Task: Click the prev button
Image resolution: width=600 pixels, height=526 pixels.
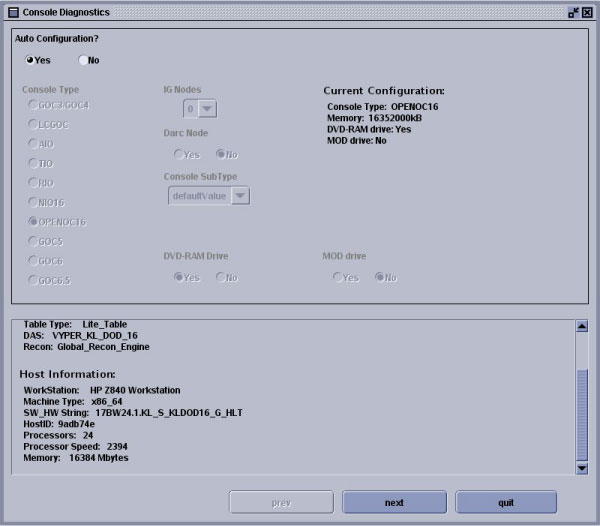Action: click(x=281, y=503)
